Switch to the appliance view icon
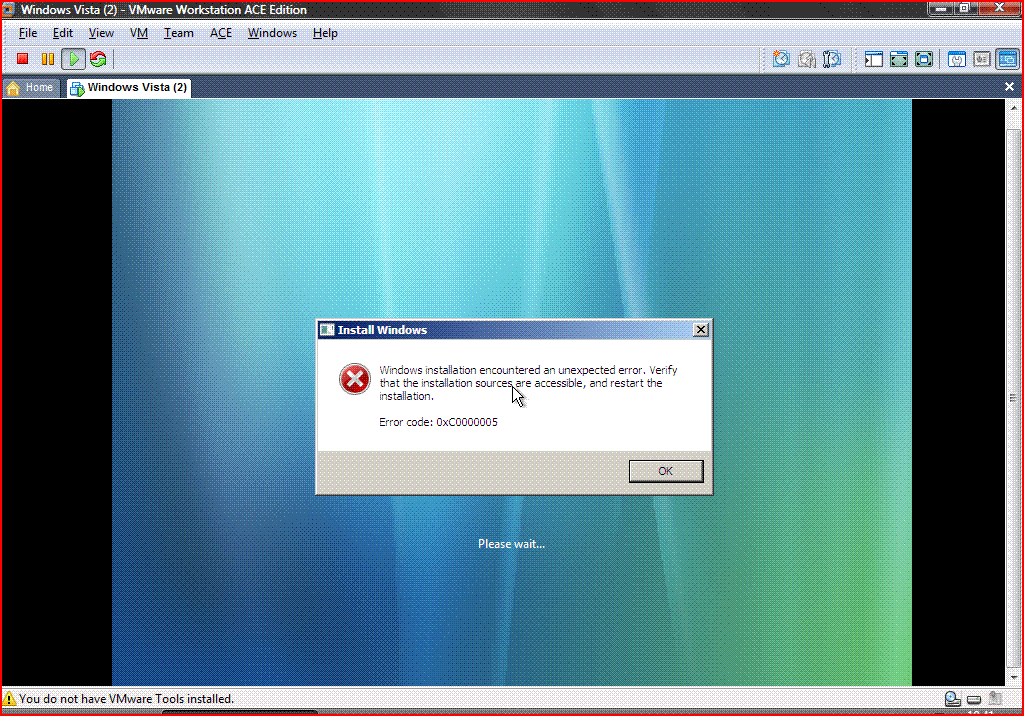This screenshot has height=716, width=1024. pyautogui.click(x=982, y=59)
